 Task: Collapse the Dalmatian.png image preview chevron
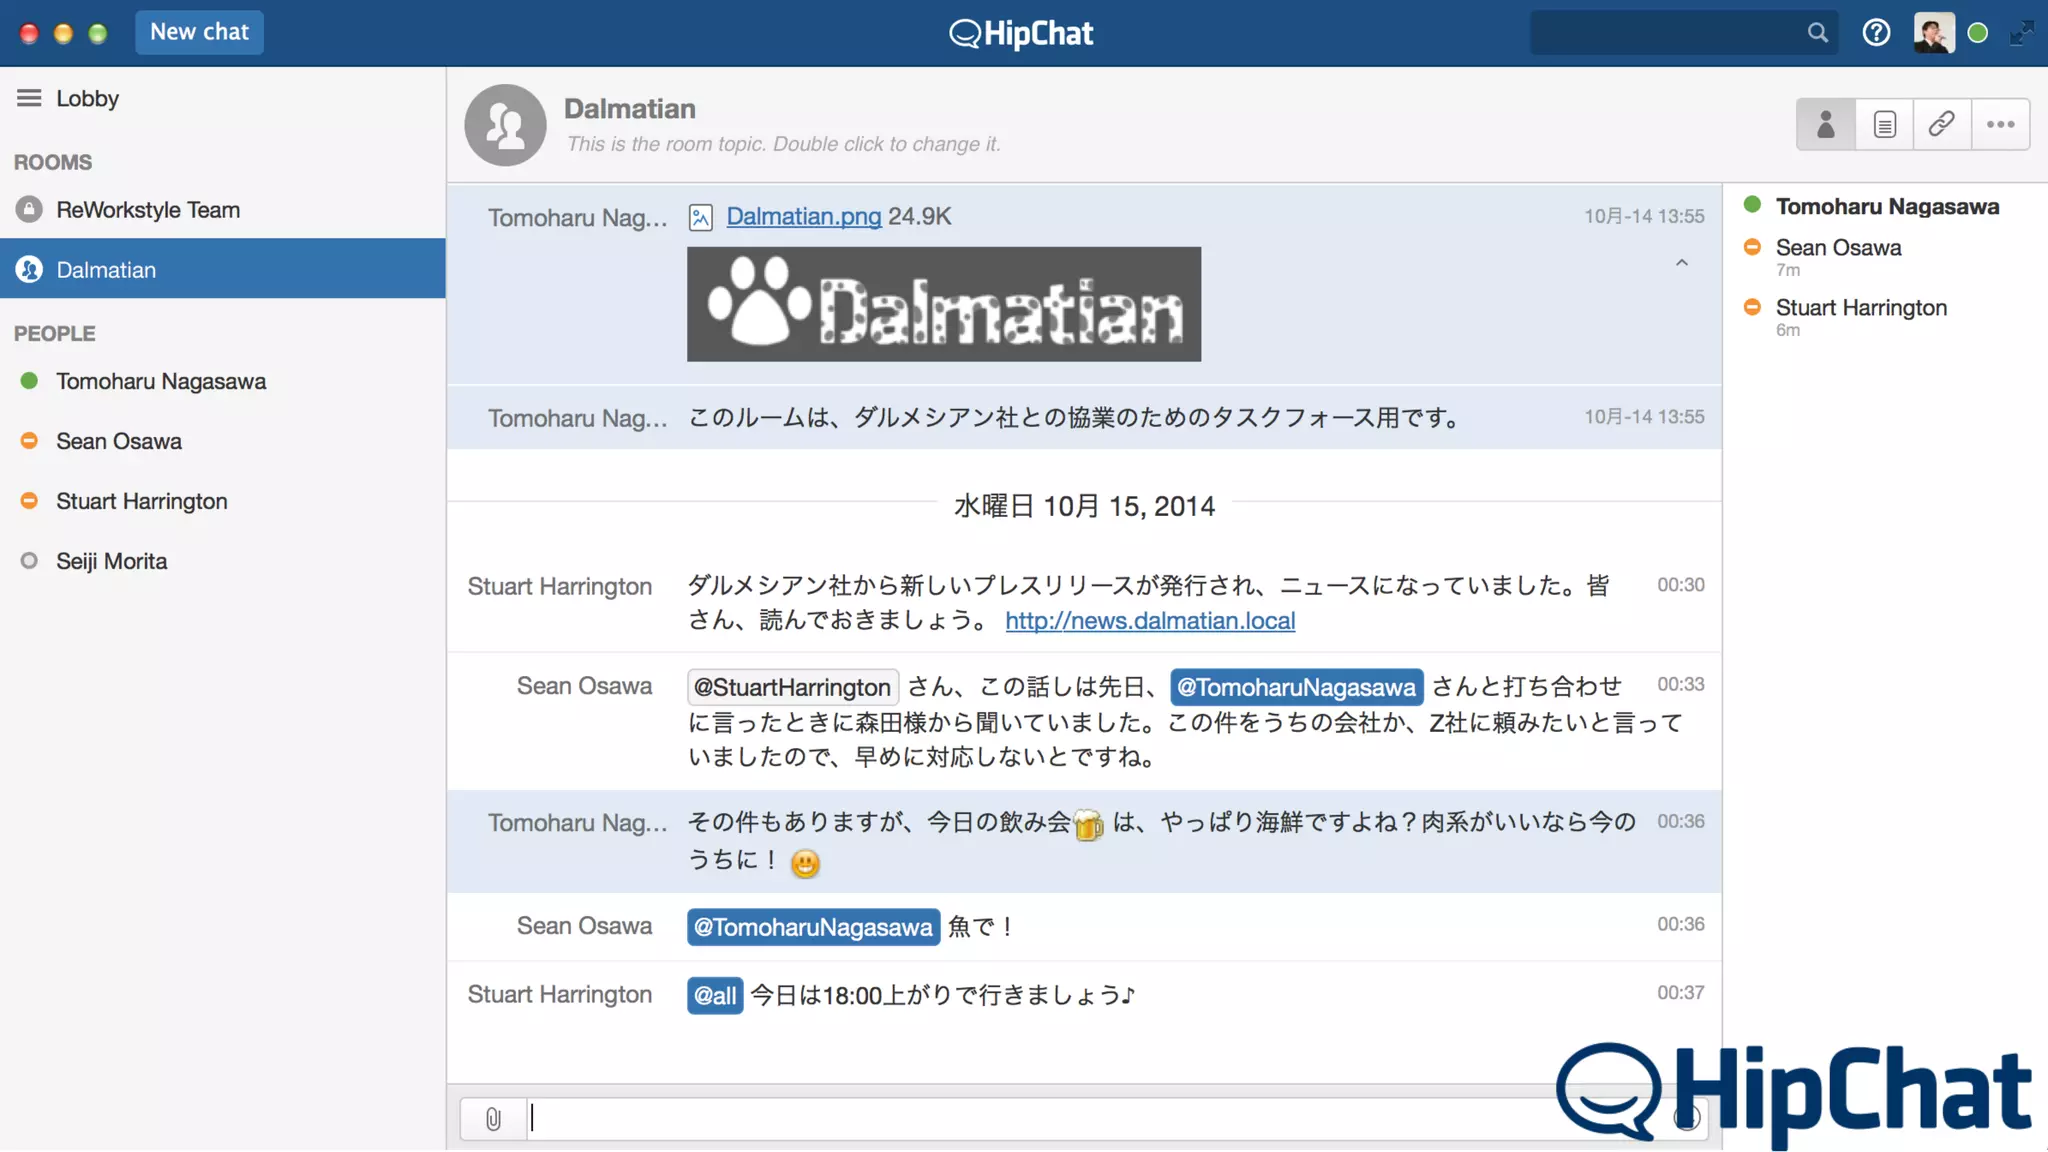click(x=1682, y=263)
